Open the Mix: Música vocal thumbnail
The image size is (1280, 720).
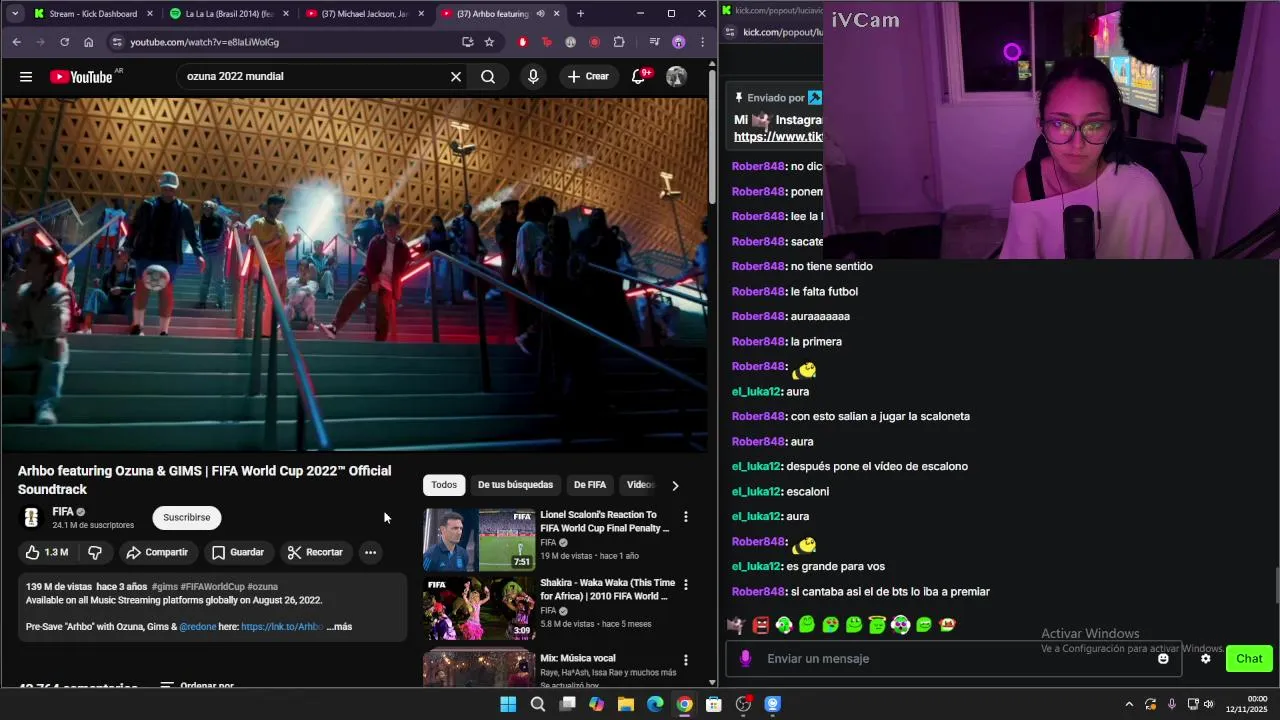point(479,666)
